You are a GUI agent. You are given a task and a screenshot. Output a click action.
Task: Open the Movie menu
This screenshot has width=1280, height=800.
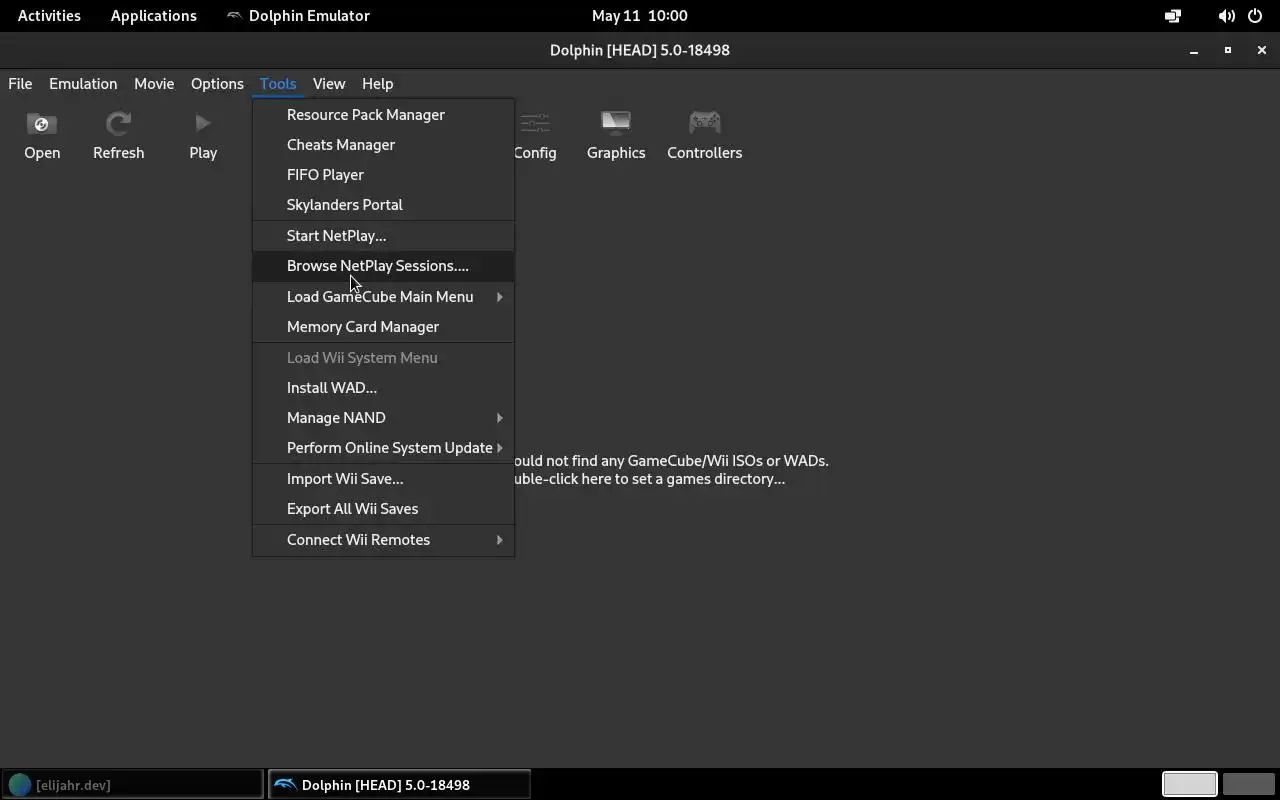tap(154, 84)
